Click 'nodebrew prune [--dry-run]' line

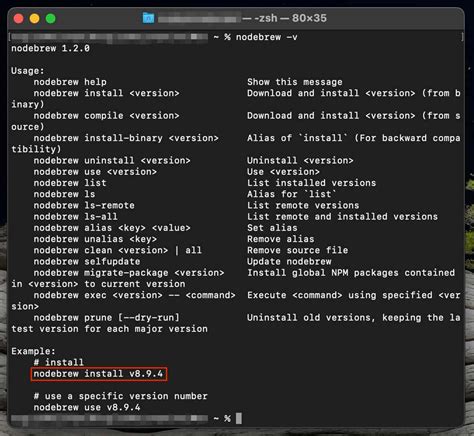coord(106,318)
